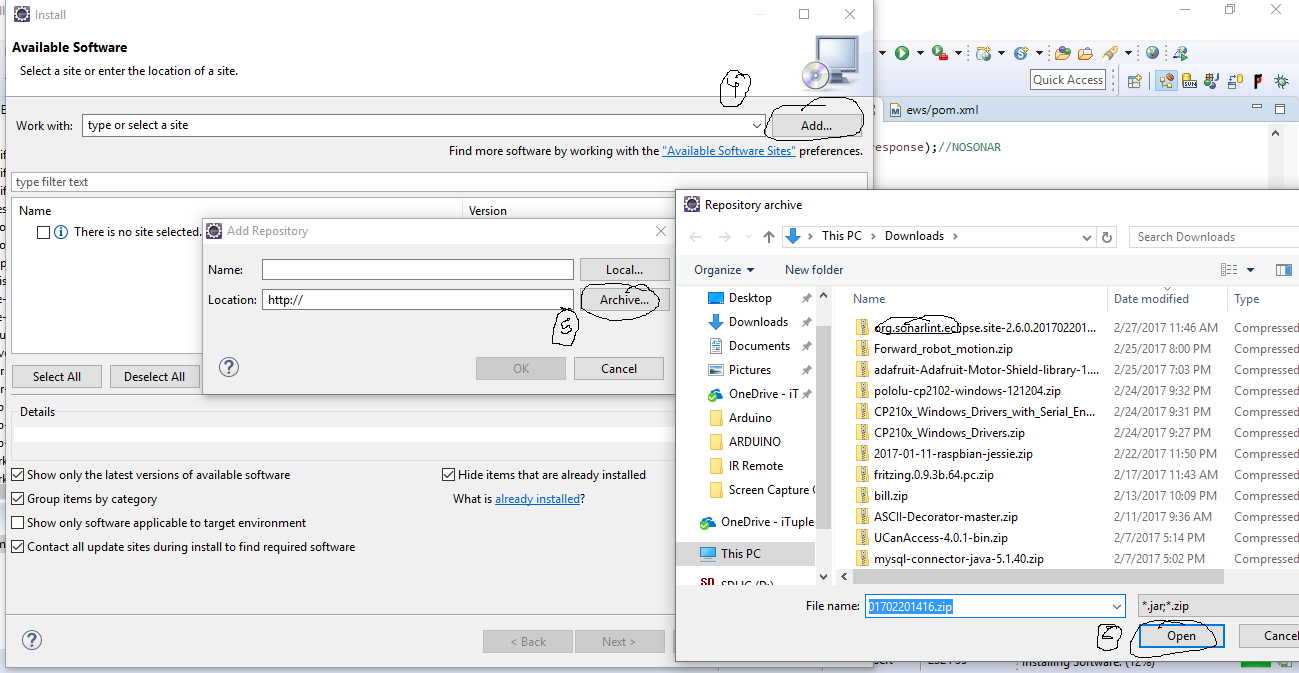Switch to the Debug perspective bug icon

tap(1281, 81)
